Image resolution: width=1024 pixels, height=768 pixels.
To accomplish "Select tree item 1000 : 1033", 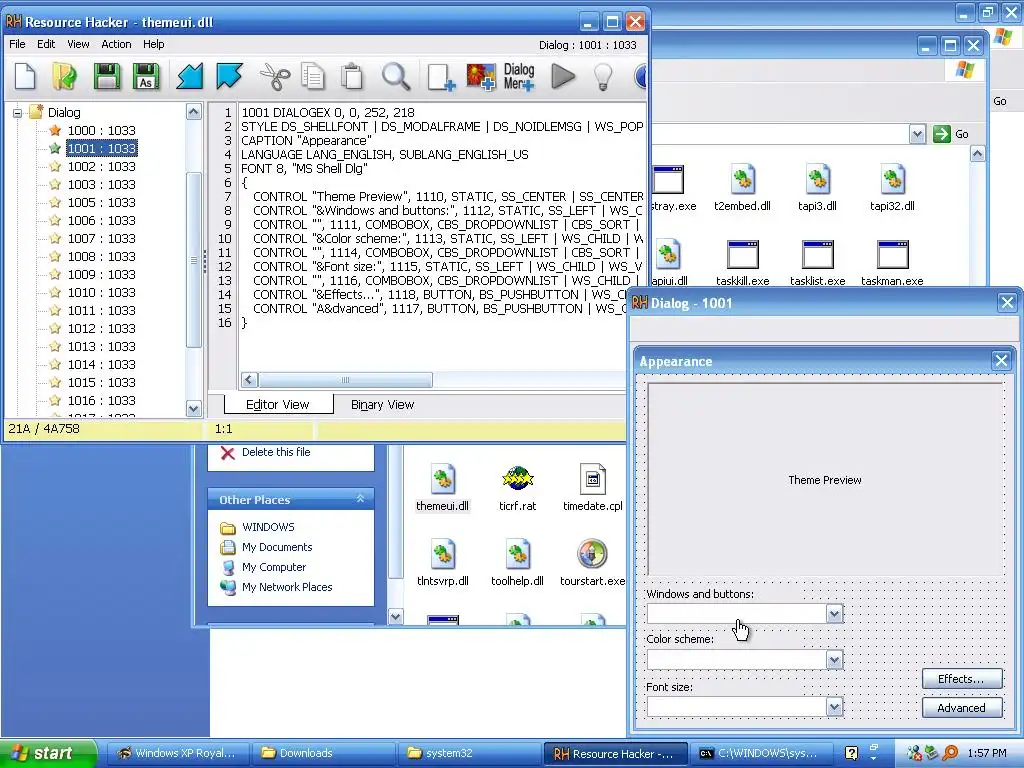I will pos(101,131).
